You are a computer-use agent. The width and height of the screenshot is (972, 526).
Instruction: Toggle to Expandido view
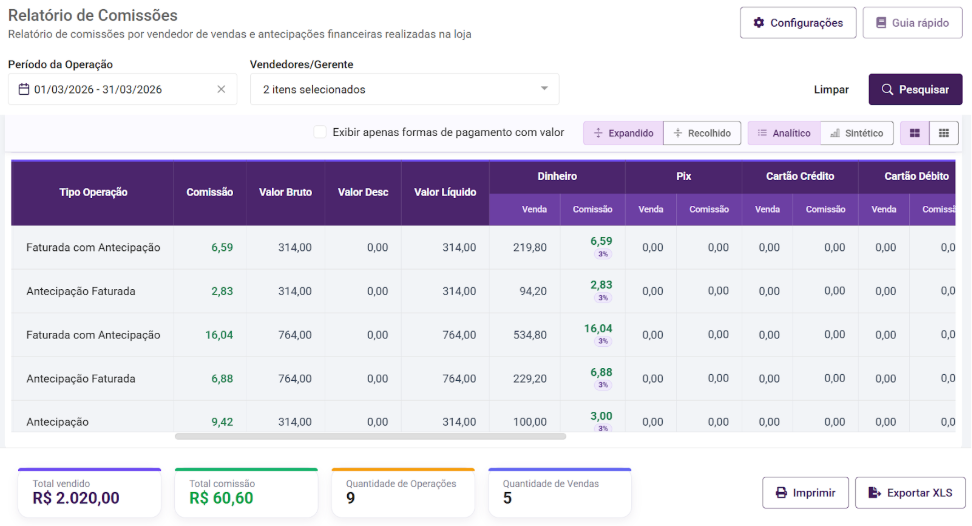623,133
